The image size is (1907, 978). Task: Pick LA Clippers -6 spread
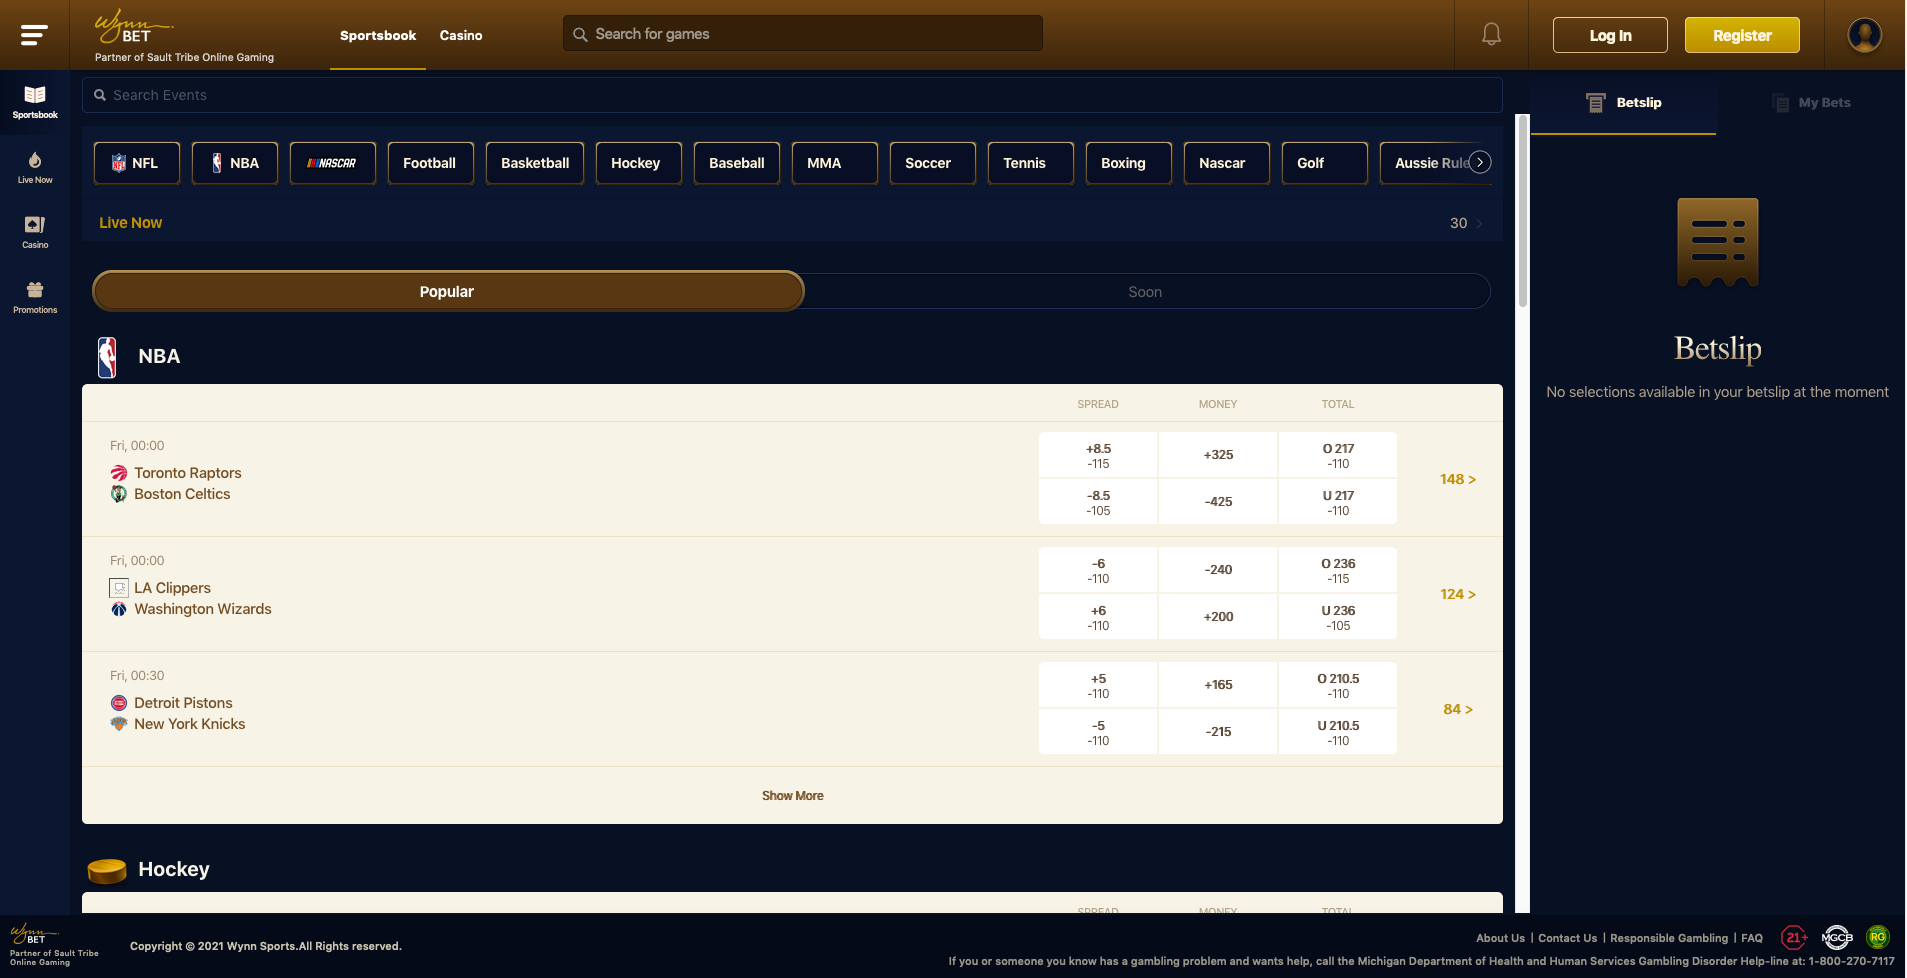(1098, 570)
